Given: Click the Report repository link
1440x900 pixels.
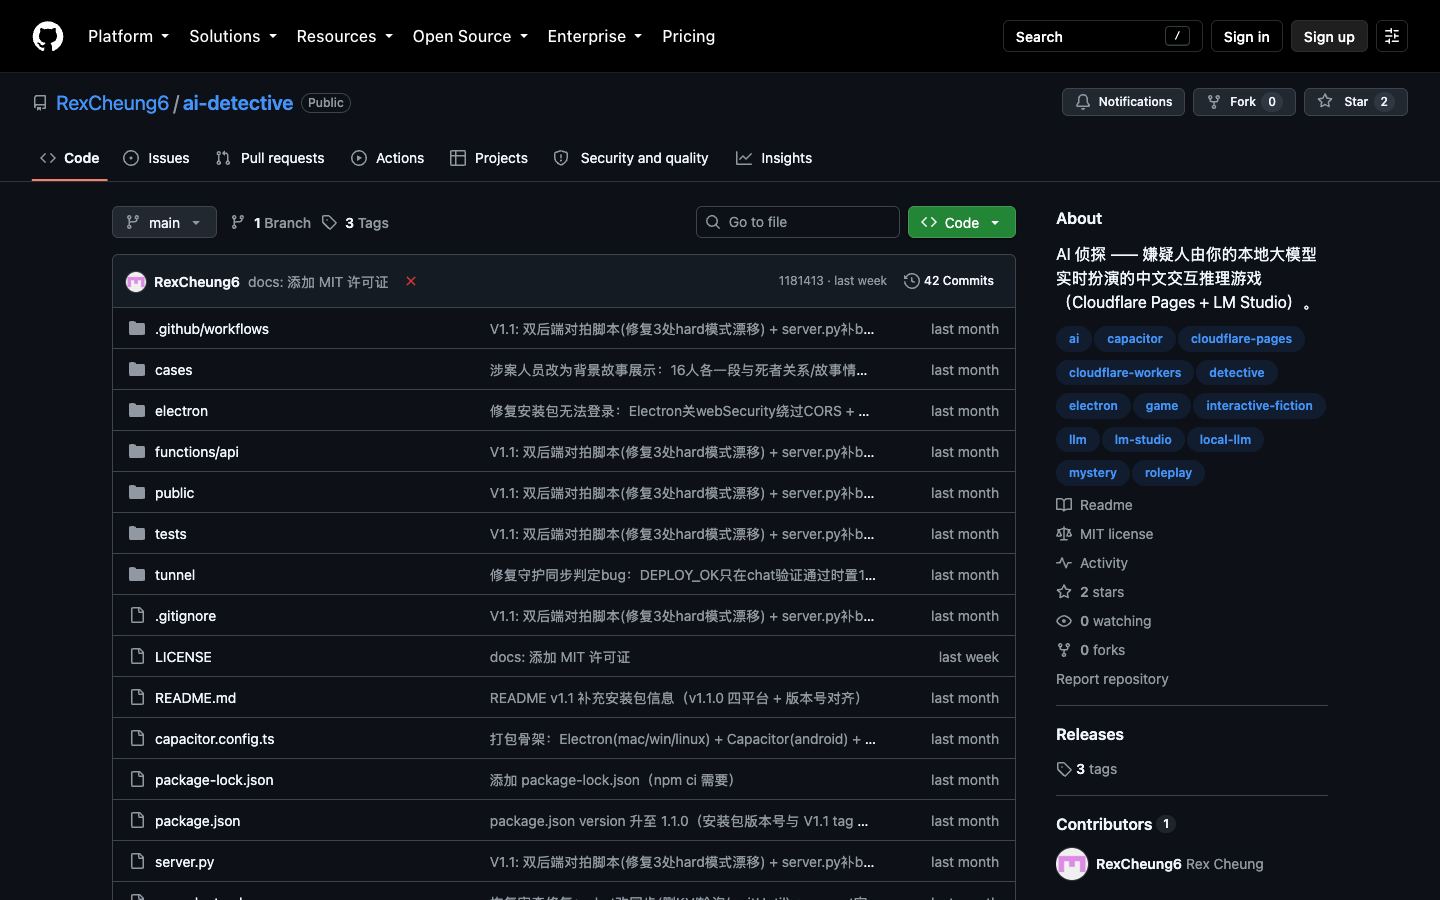Looking at the screenshot, I should click(1112, 679).
